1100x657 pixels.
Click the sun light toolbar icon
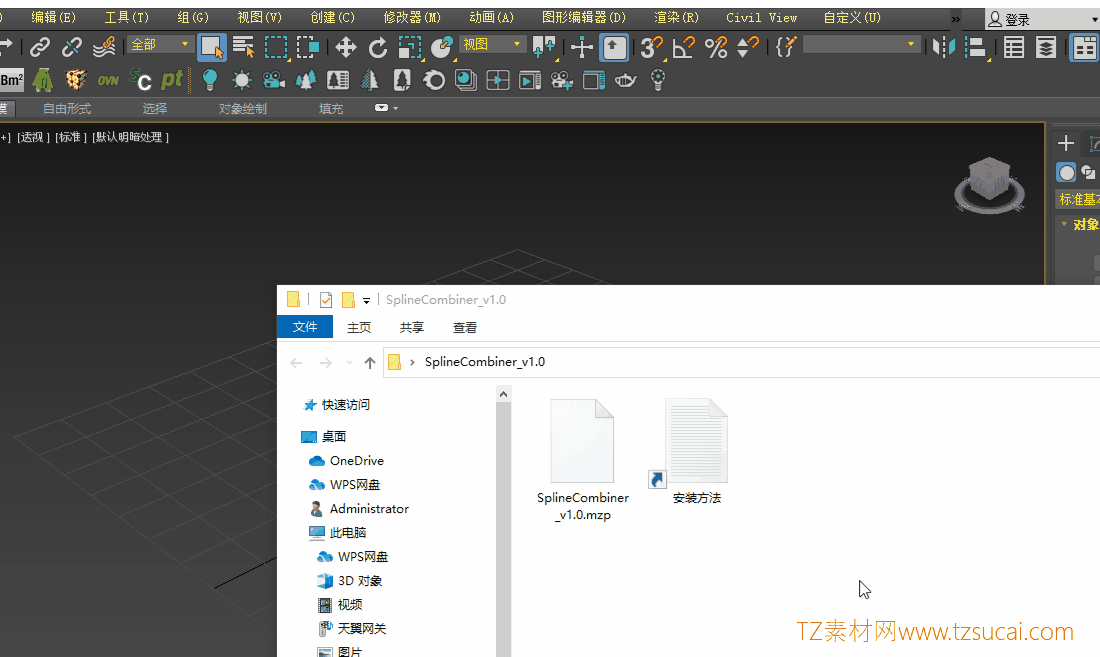point(242,80)
